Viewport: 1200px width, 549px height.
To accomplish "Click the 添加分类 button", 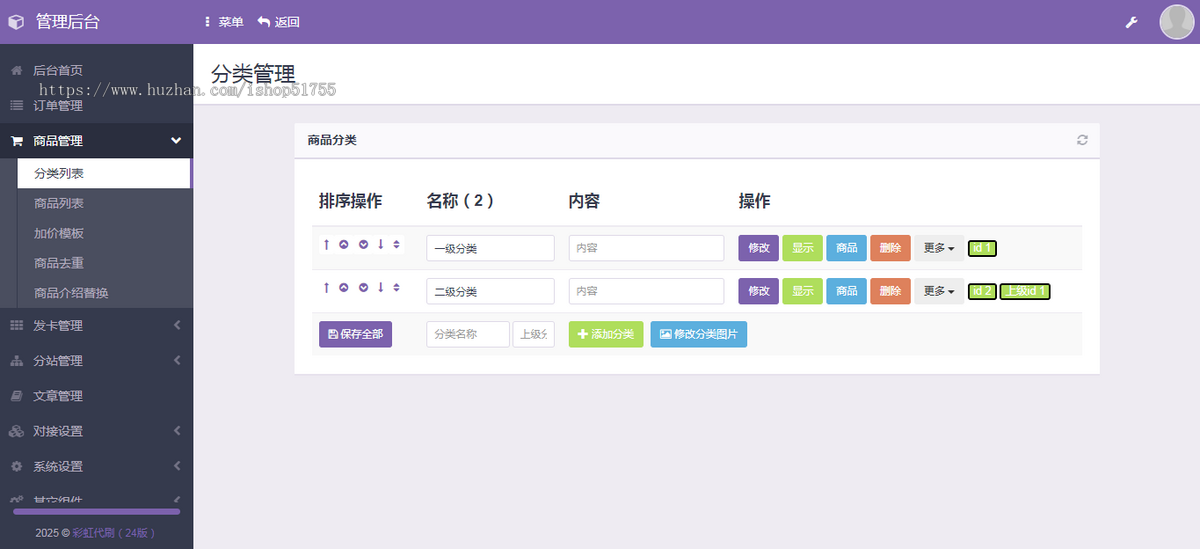I will click(x=606, y=334).
